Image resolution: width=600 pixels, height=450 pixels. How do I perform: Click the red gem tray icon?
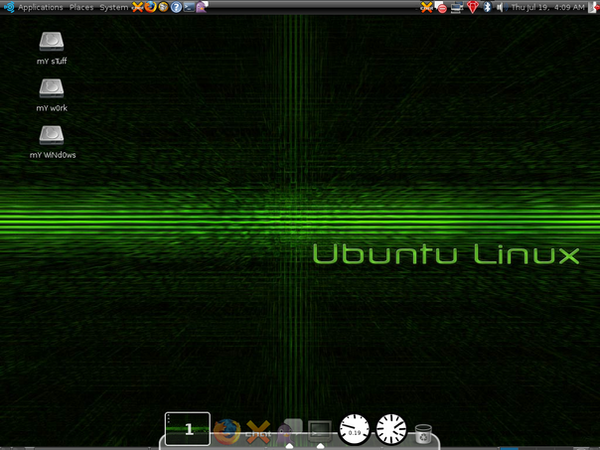coord(473,7)
